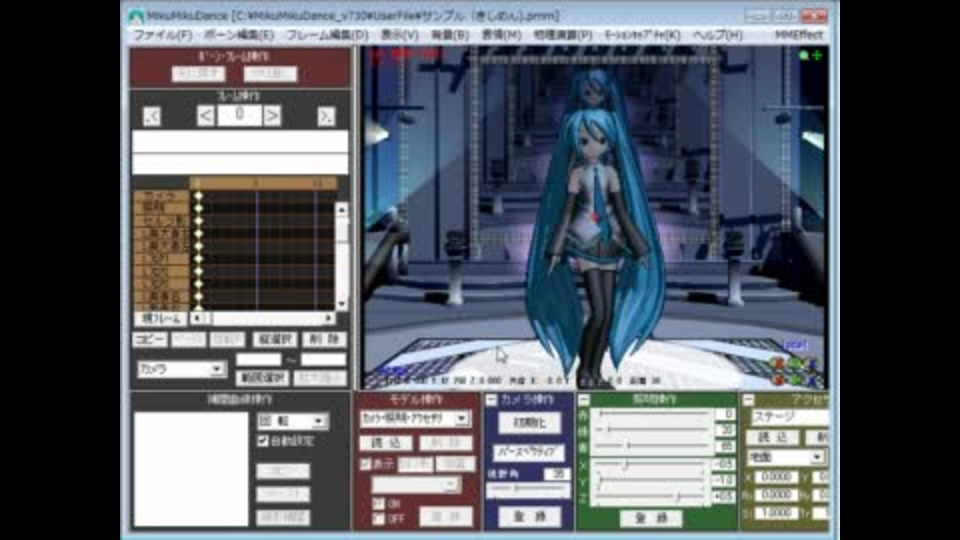The image size is (960, 540).
Task: Click the パースペクティブ button
Action: tap(529, 452)
